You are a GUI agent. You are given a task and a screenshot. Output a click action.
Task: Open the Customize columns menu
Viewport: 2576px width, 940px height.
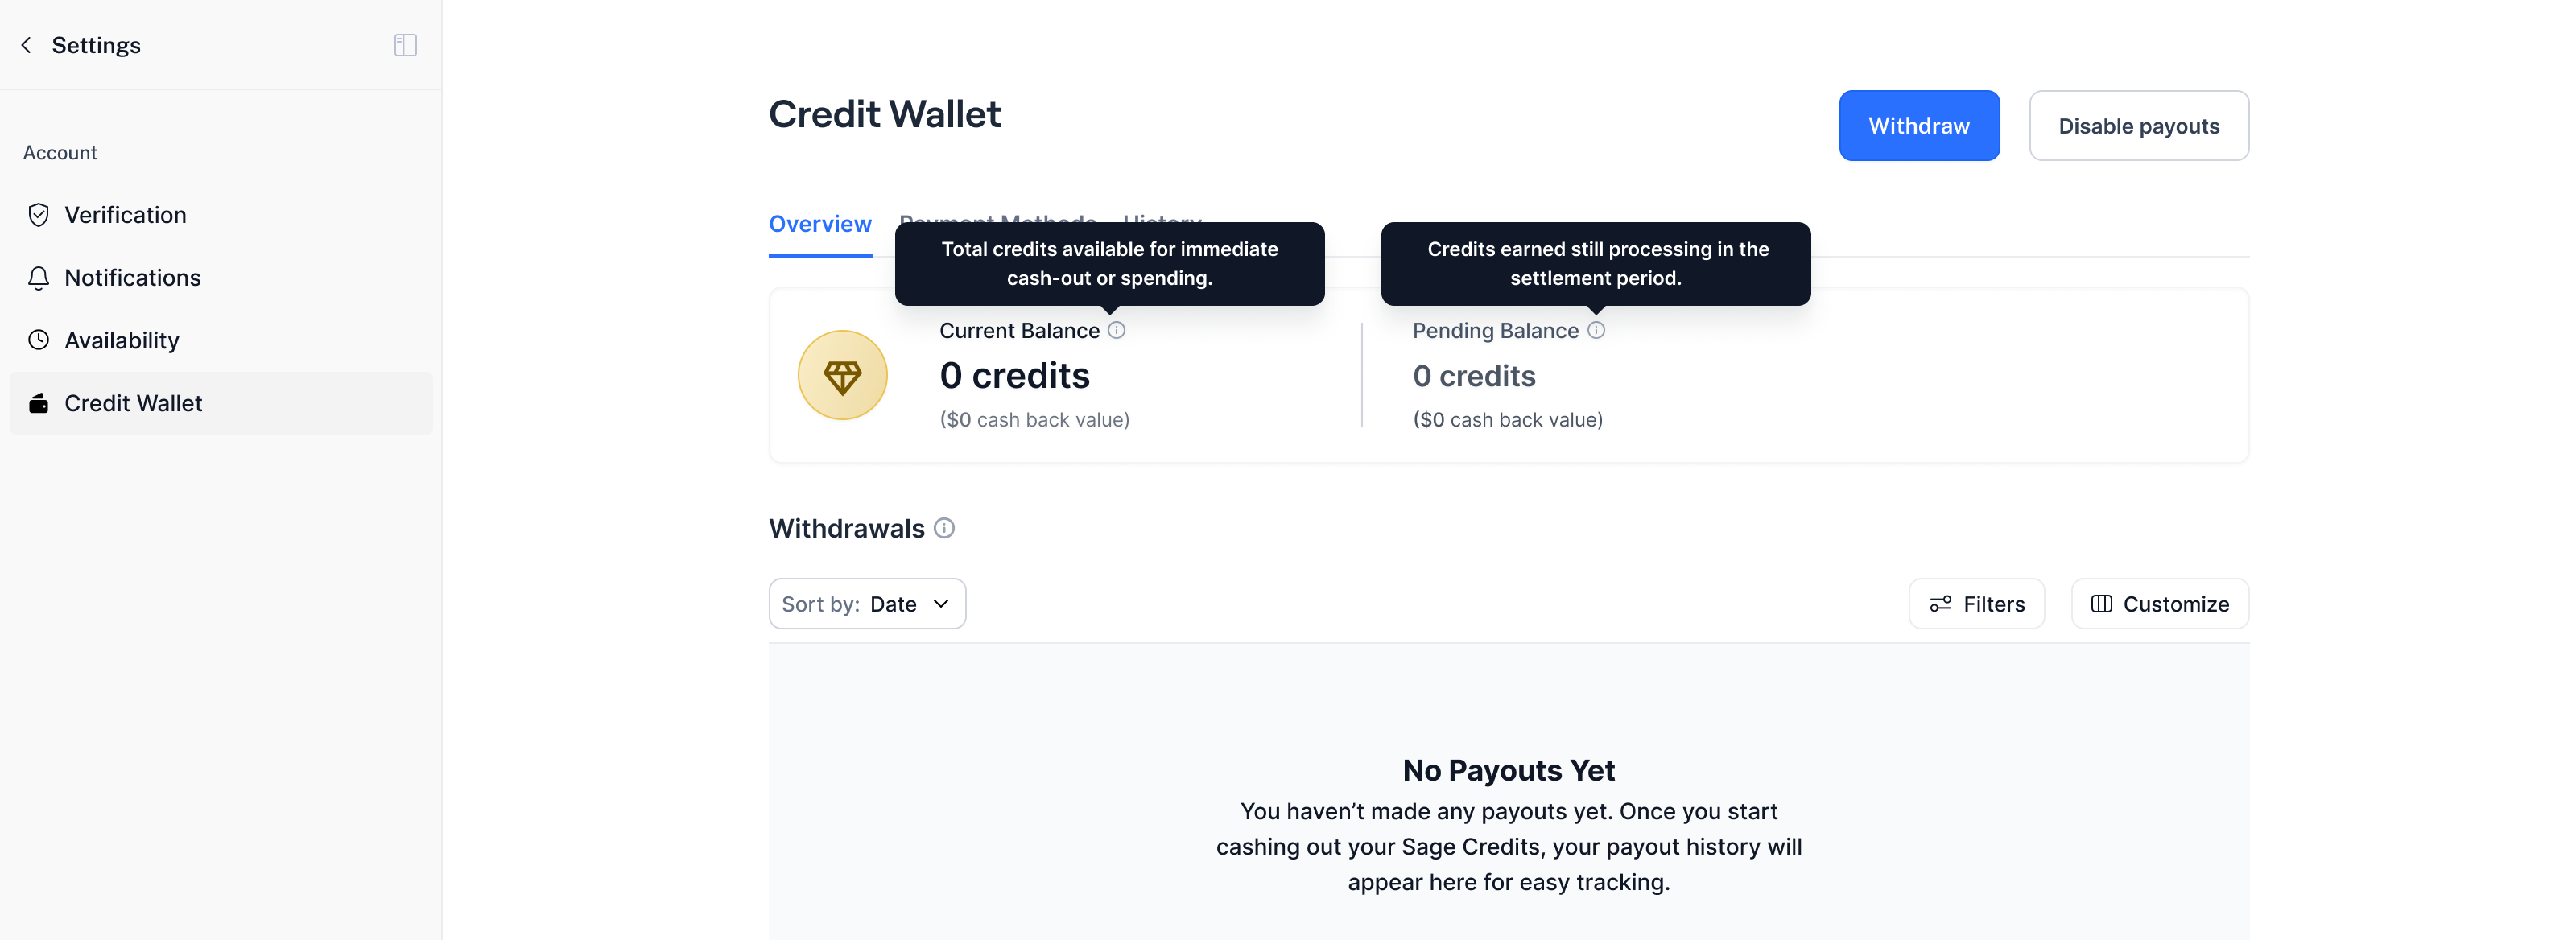[x=2159, y=604]
